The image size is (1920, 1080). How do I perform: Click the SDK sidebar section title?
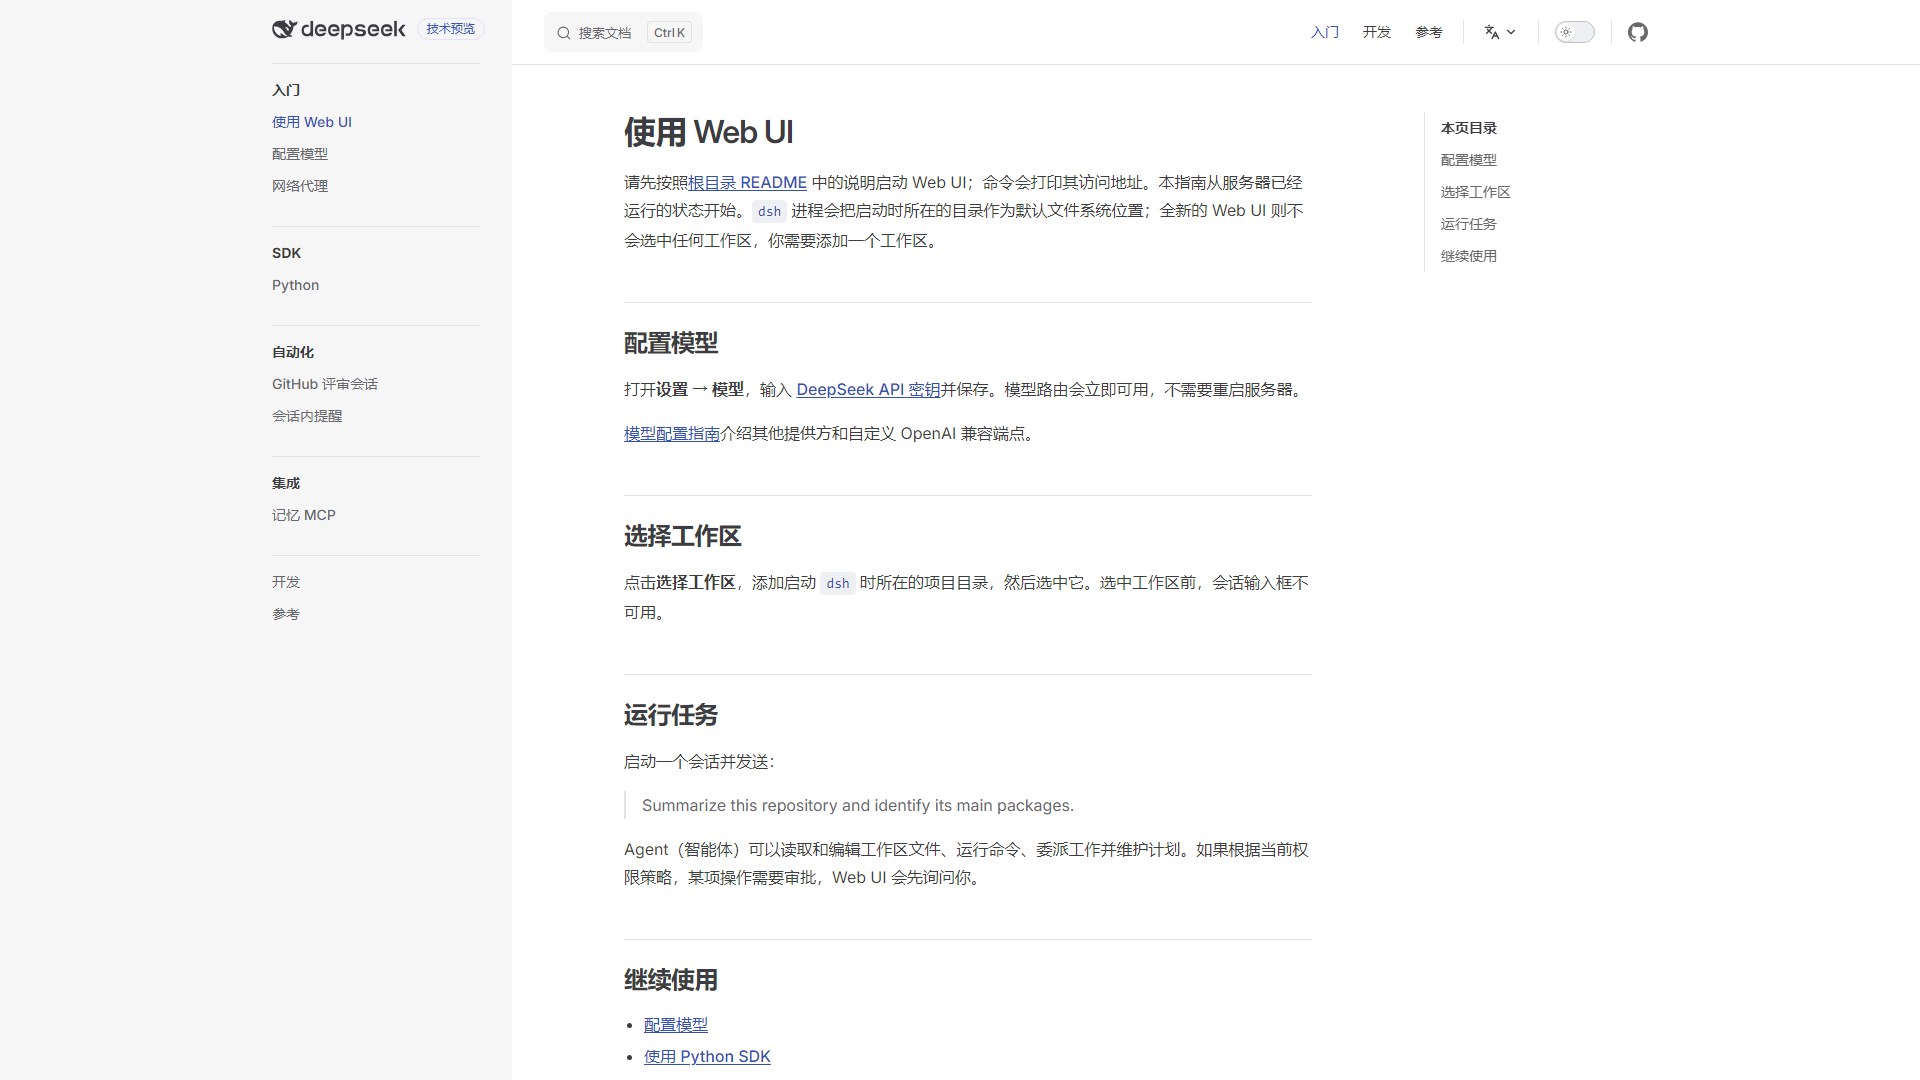tap(286, 253)
